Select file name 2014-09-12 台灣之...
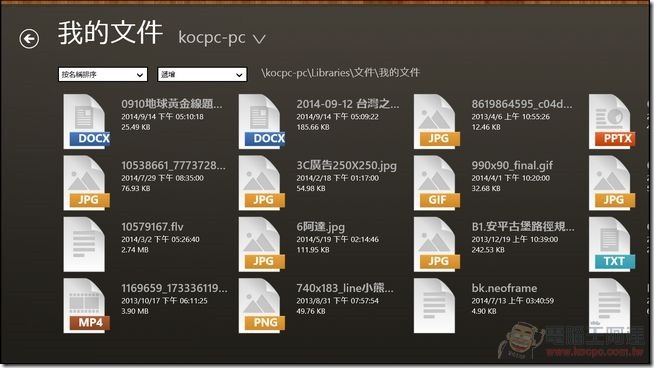This screenshot has height=368, width=654. 348,103
